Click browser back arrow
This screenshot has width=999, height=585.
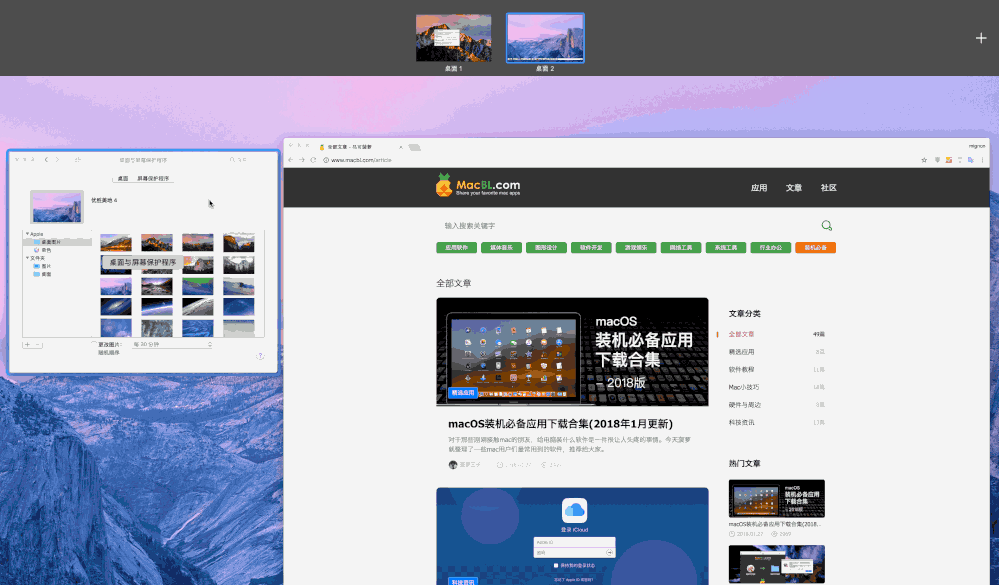[291, 160]
